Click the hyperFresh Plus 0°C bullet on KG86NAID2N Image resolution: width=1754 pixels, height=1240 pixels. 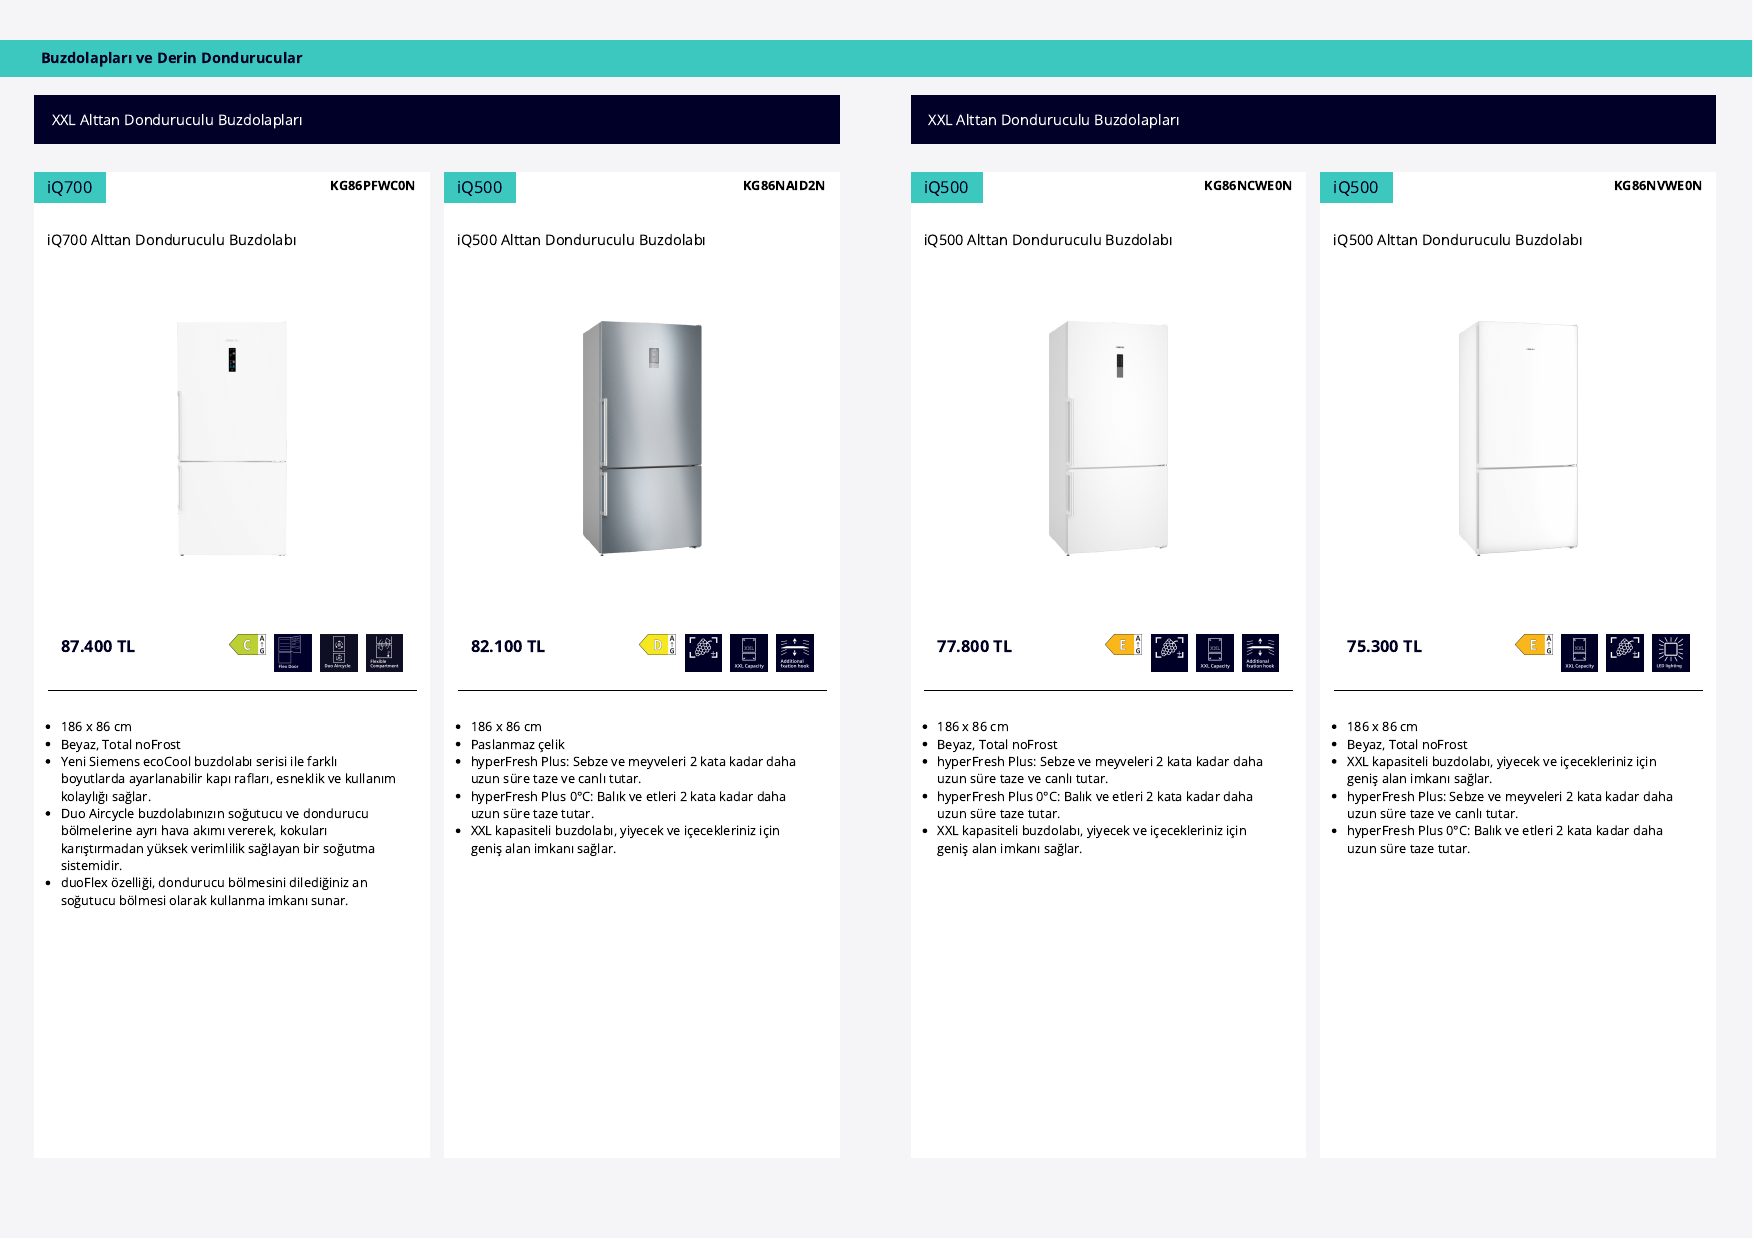[x=628, y=805]
